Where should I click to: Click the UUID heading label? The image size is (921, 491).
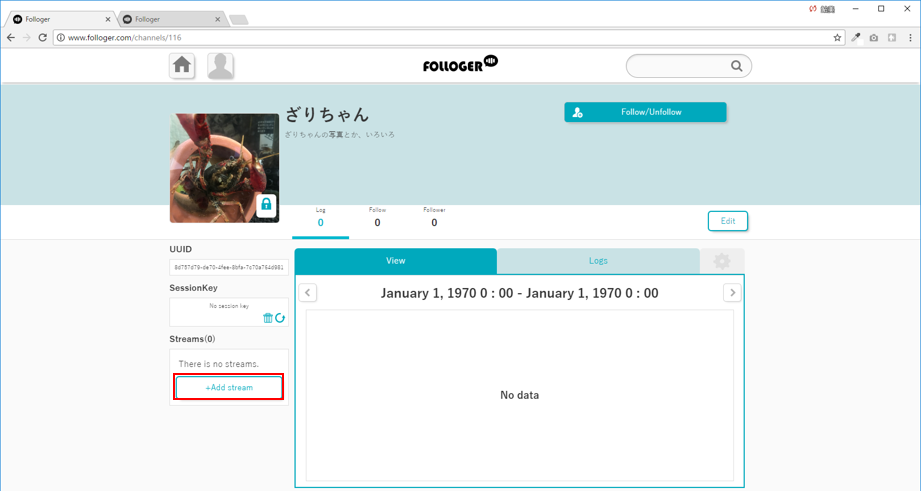(181, 250)
